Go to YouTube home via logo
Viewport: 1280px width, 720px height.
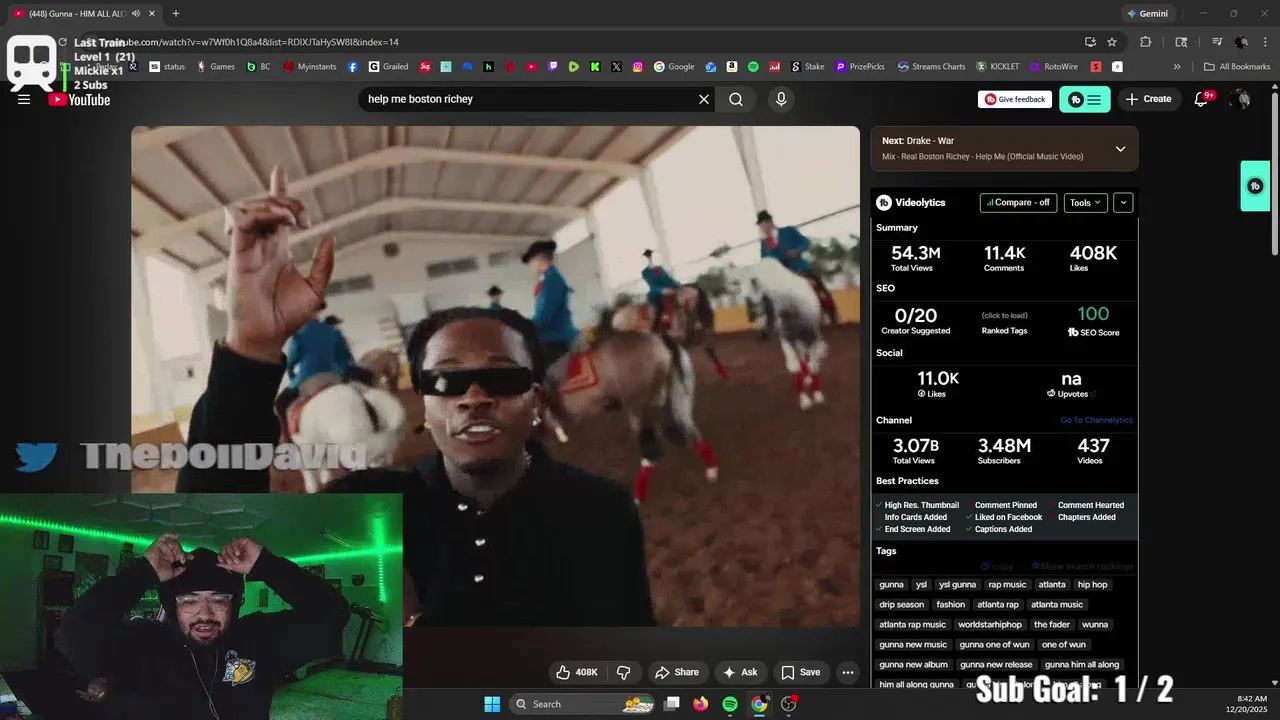click(79, 99)
